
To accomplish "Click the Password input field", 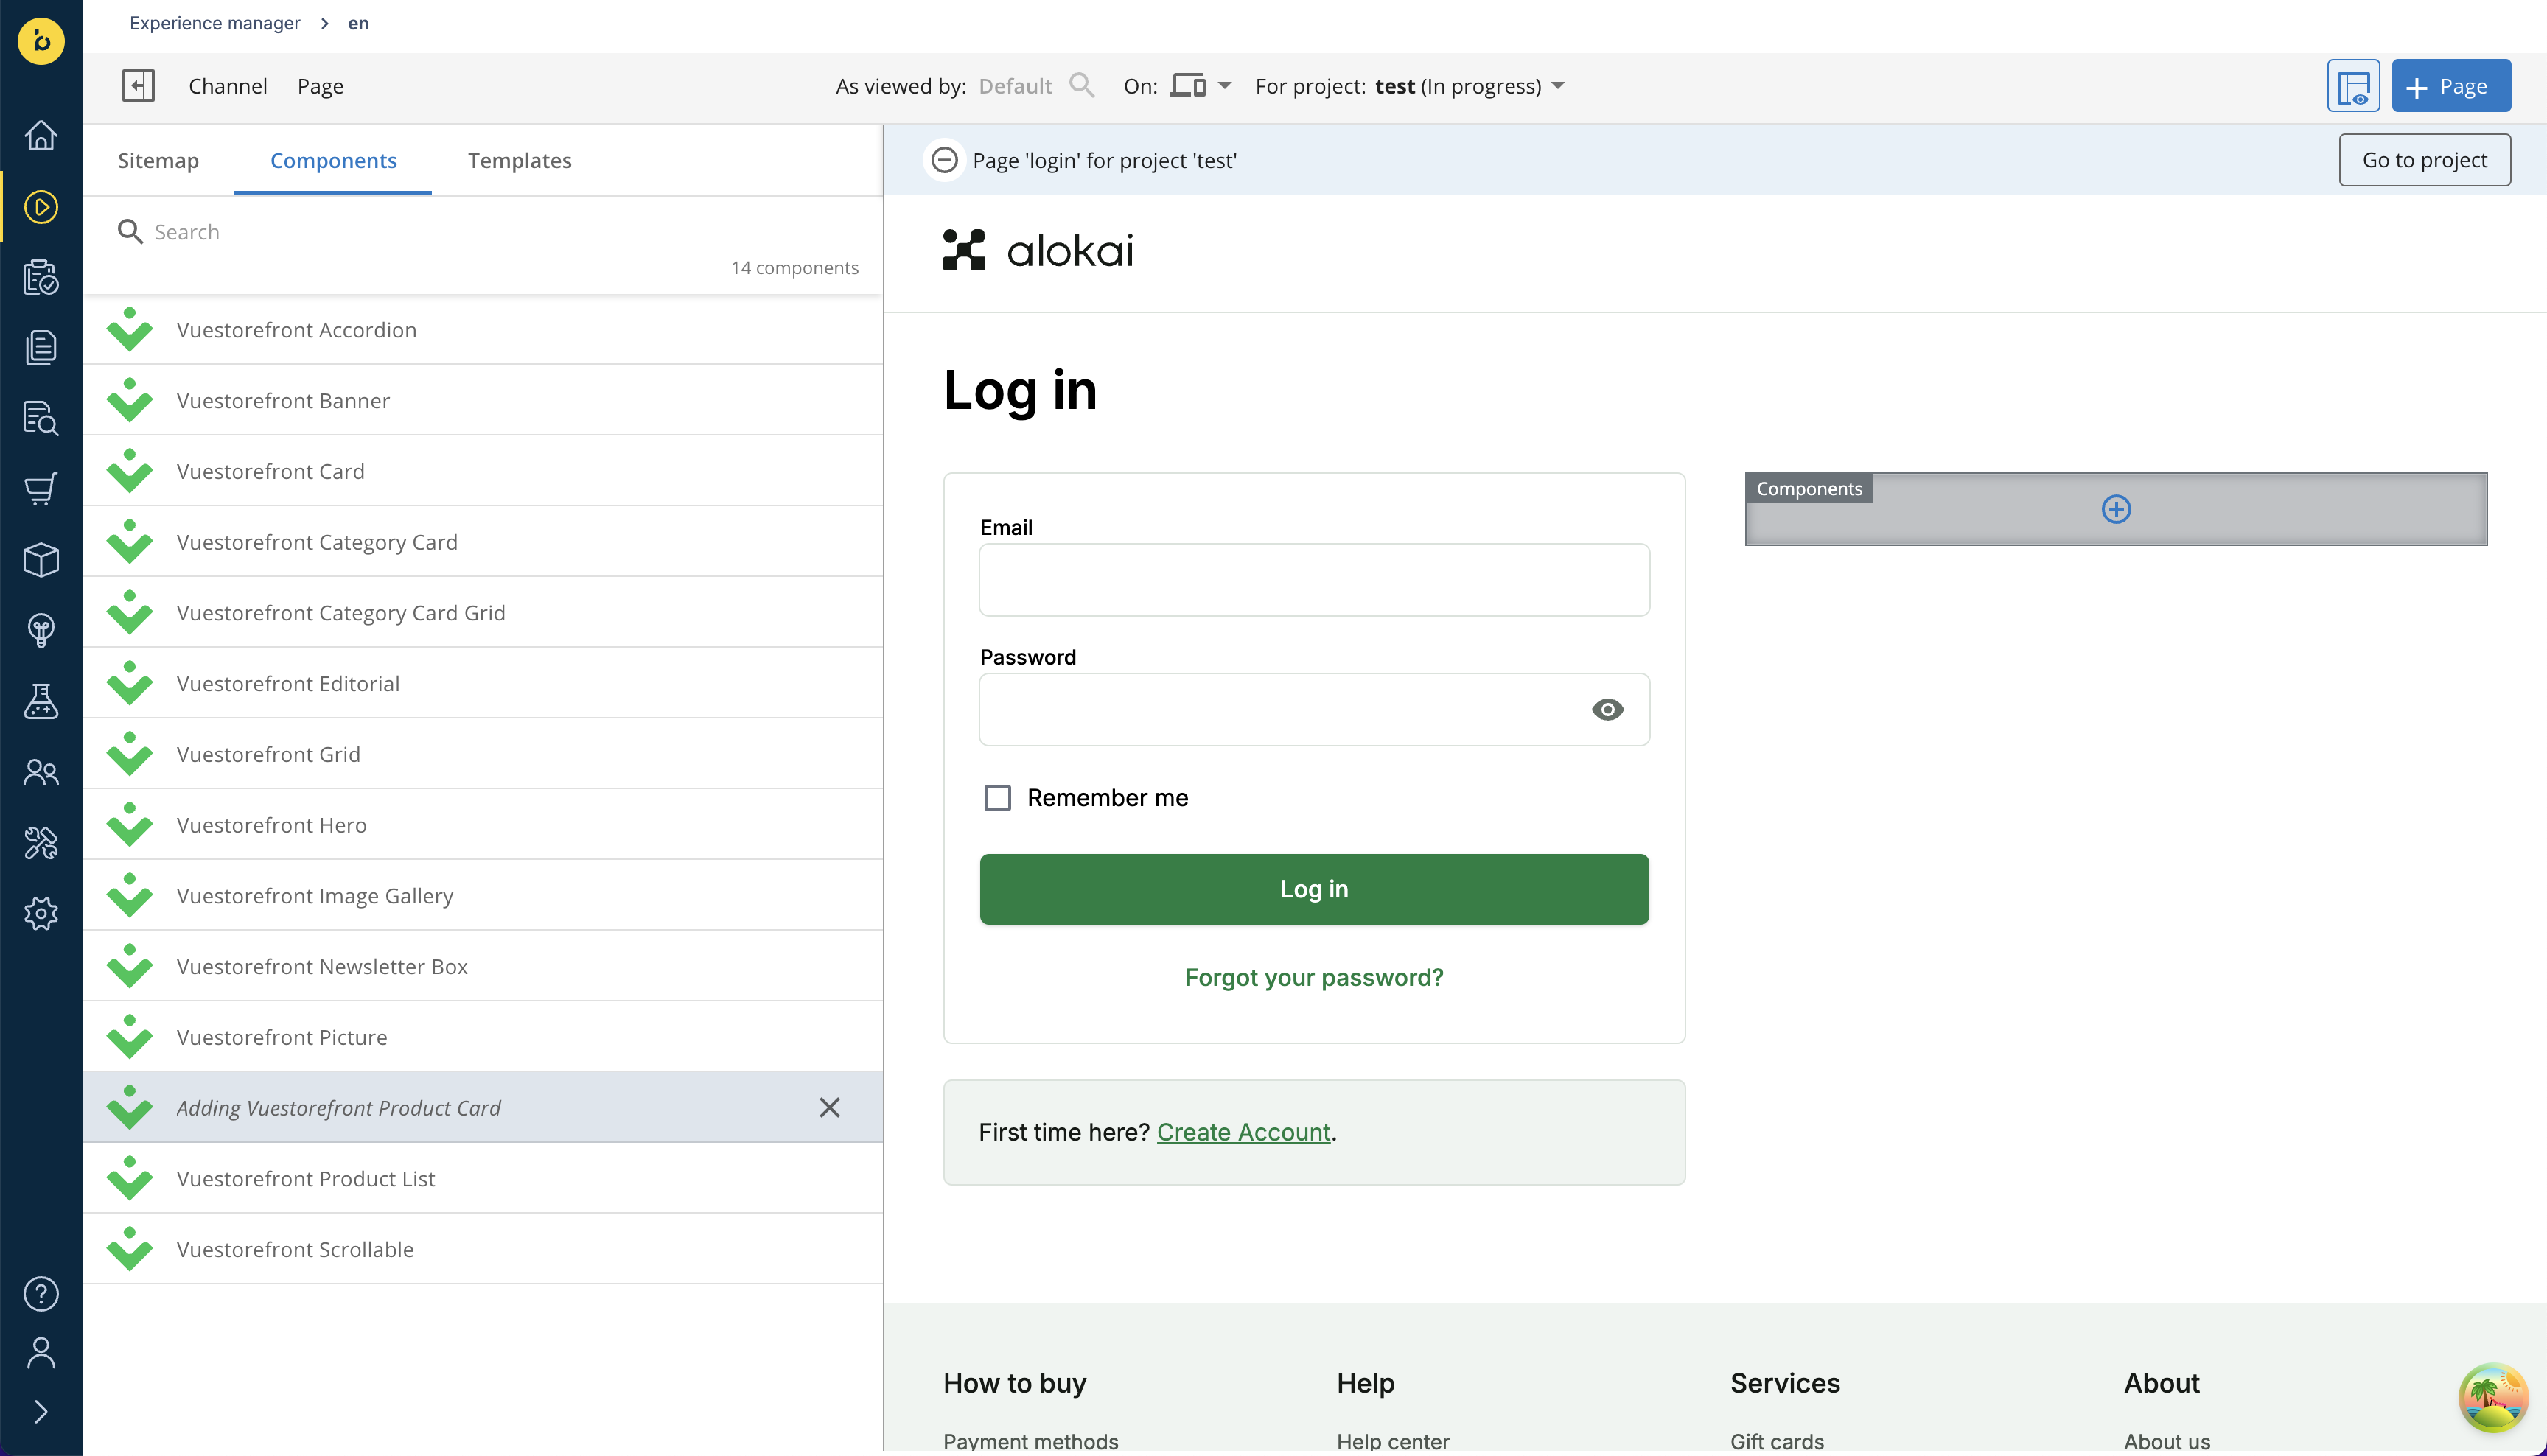I will pyautogui.click(x=1314, y=710).
